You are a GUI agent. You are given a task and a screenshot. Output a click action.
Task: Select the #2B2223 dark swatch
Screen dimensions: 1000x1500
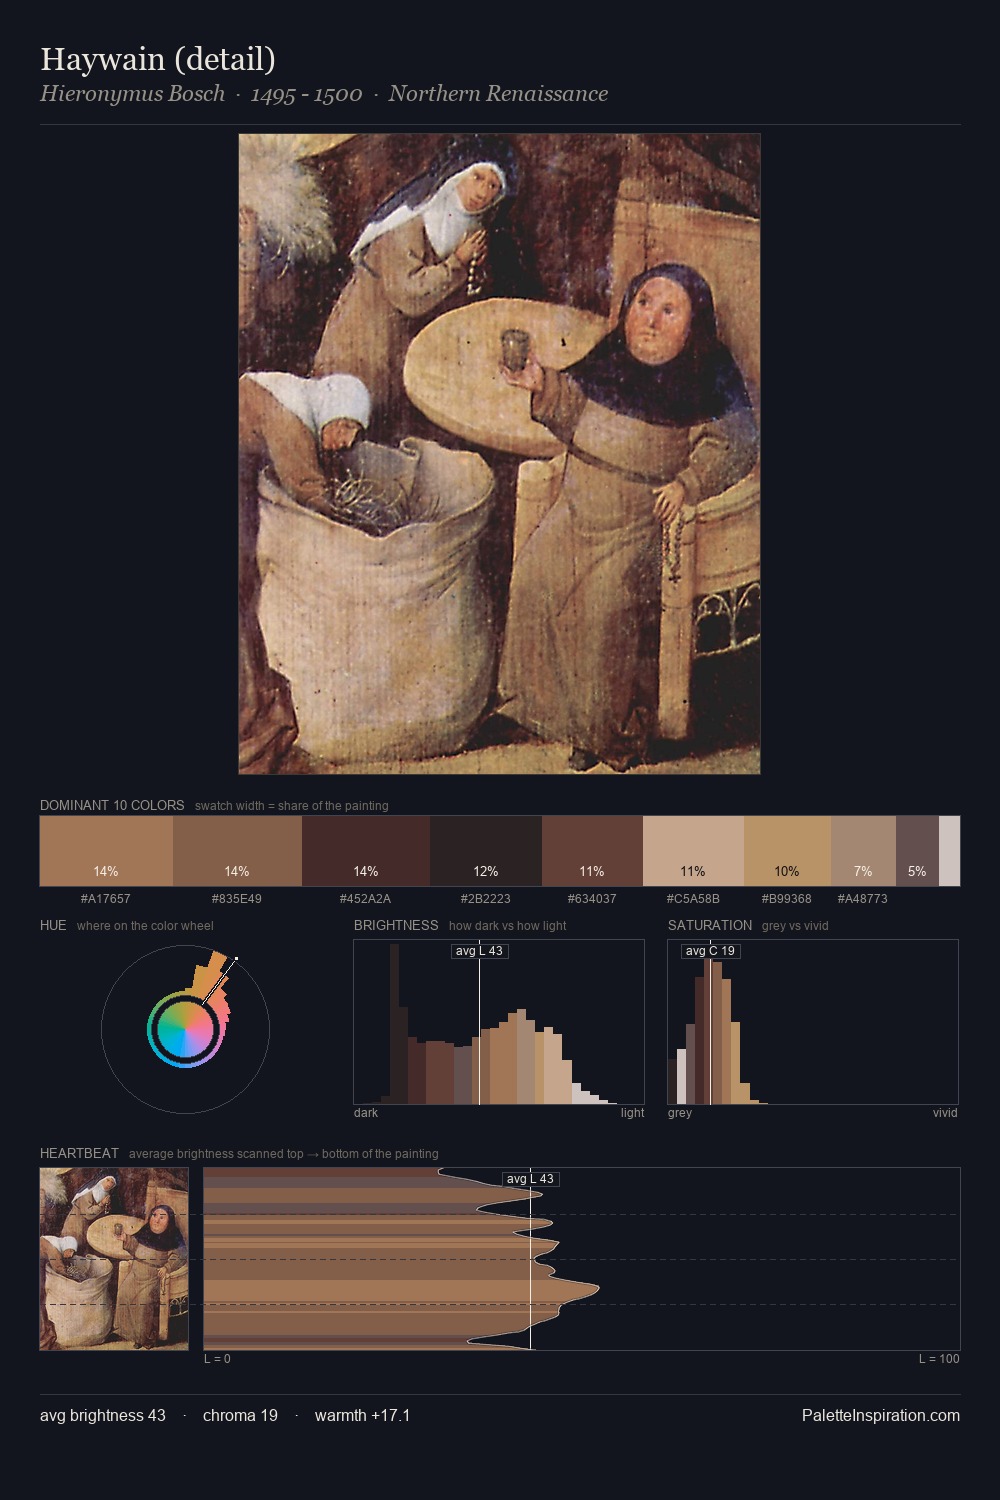486,851
